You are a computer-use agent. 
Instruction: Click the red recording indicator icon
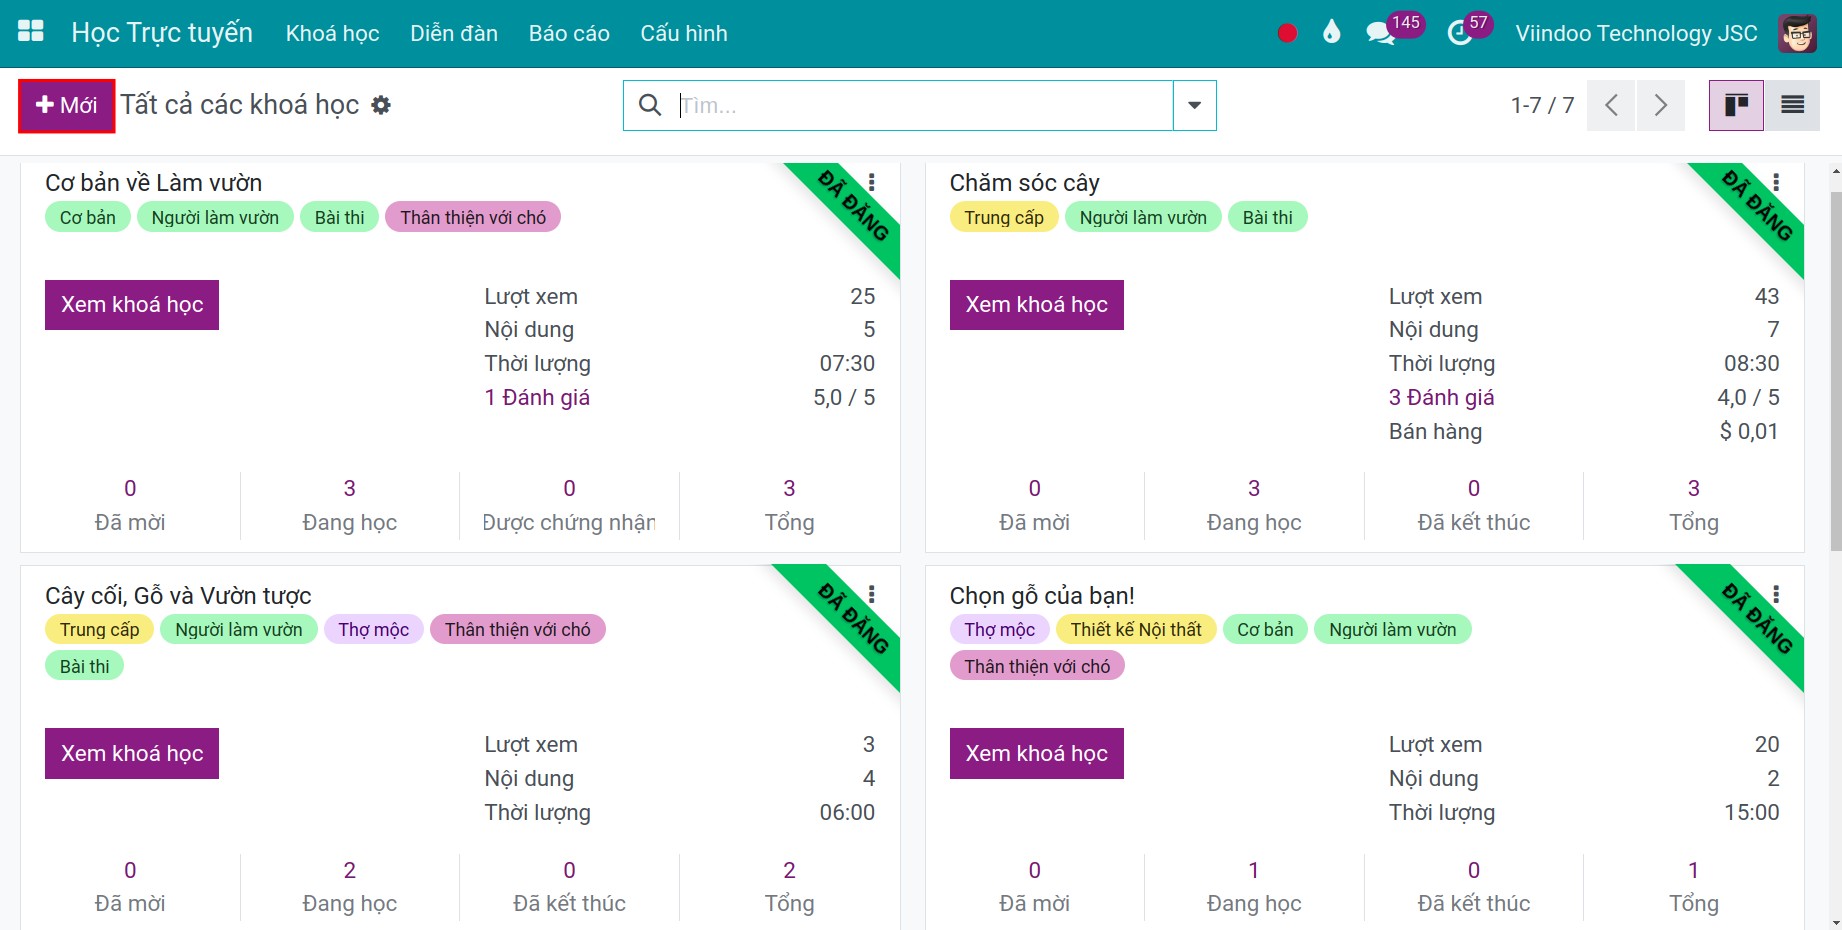coord(1287,33)
